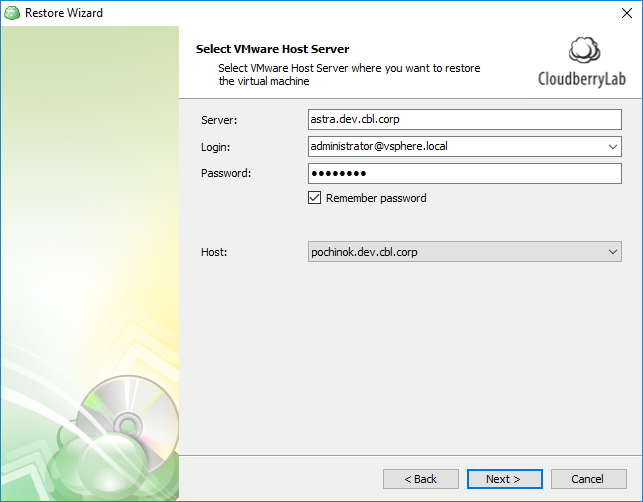Close the Restore Wizard window
Screen dimensions: 643x502
pos(627,13)
